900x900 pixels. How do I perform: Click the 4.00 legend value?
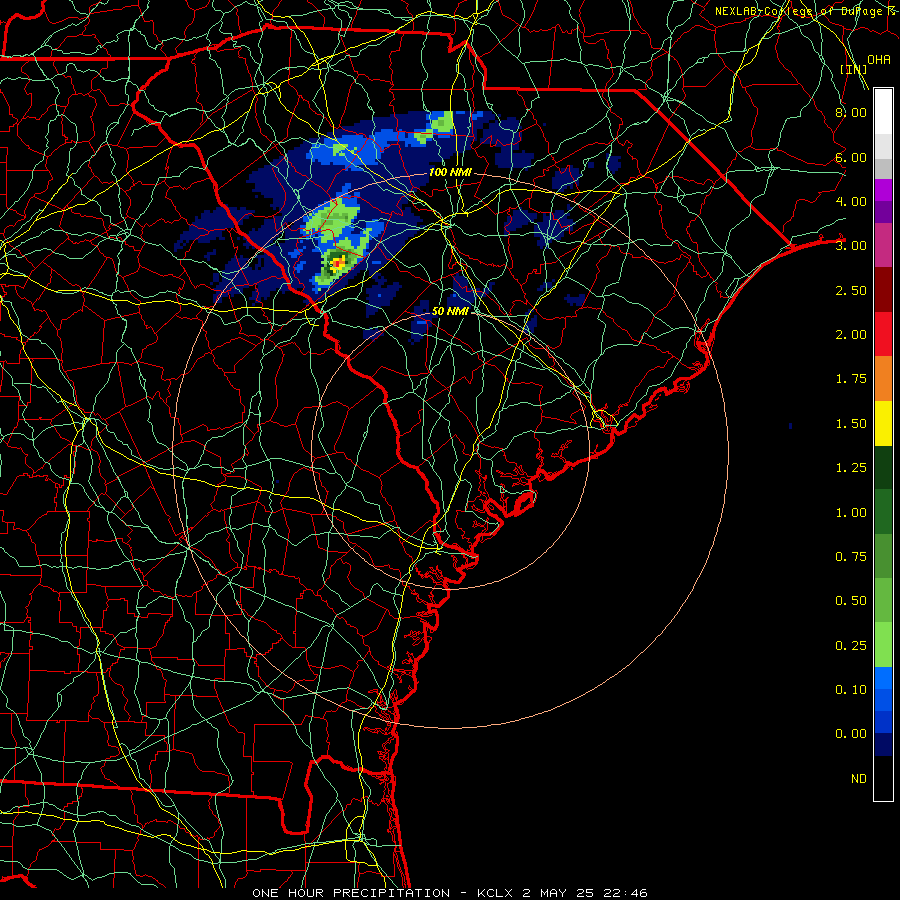(x=851, y=201)
